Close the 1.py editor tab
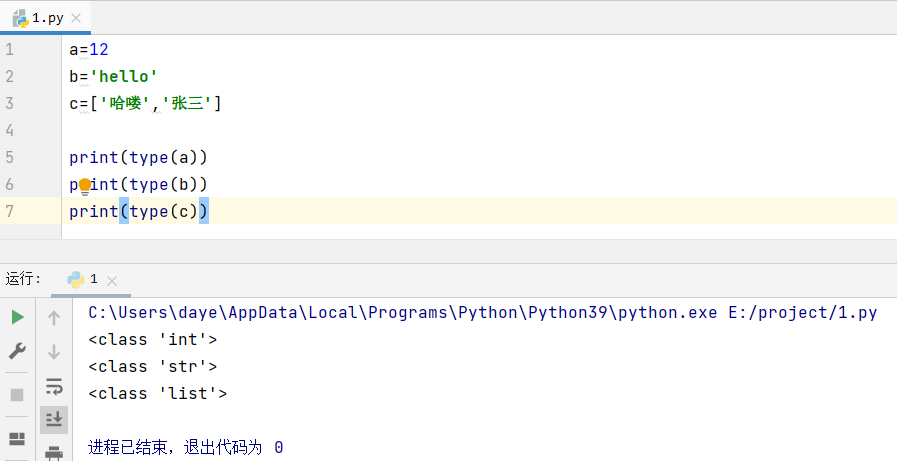Image resolution: width=897 pixels, height=461 pixels. point(76,18)
